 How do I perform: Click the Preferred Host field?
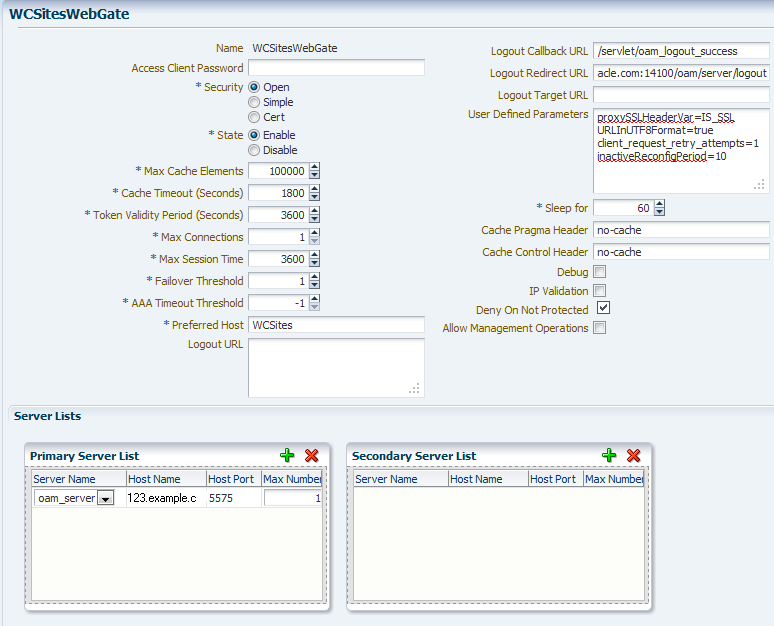pos(336,325)
